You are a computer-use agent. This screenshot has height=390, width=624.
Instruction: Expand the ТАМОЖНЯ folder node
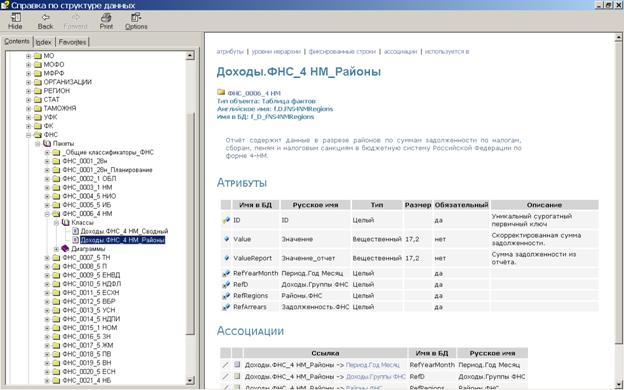point(28,108)
